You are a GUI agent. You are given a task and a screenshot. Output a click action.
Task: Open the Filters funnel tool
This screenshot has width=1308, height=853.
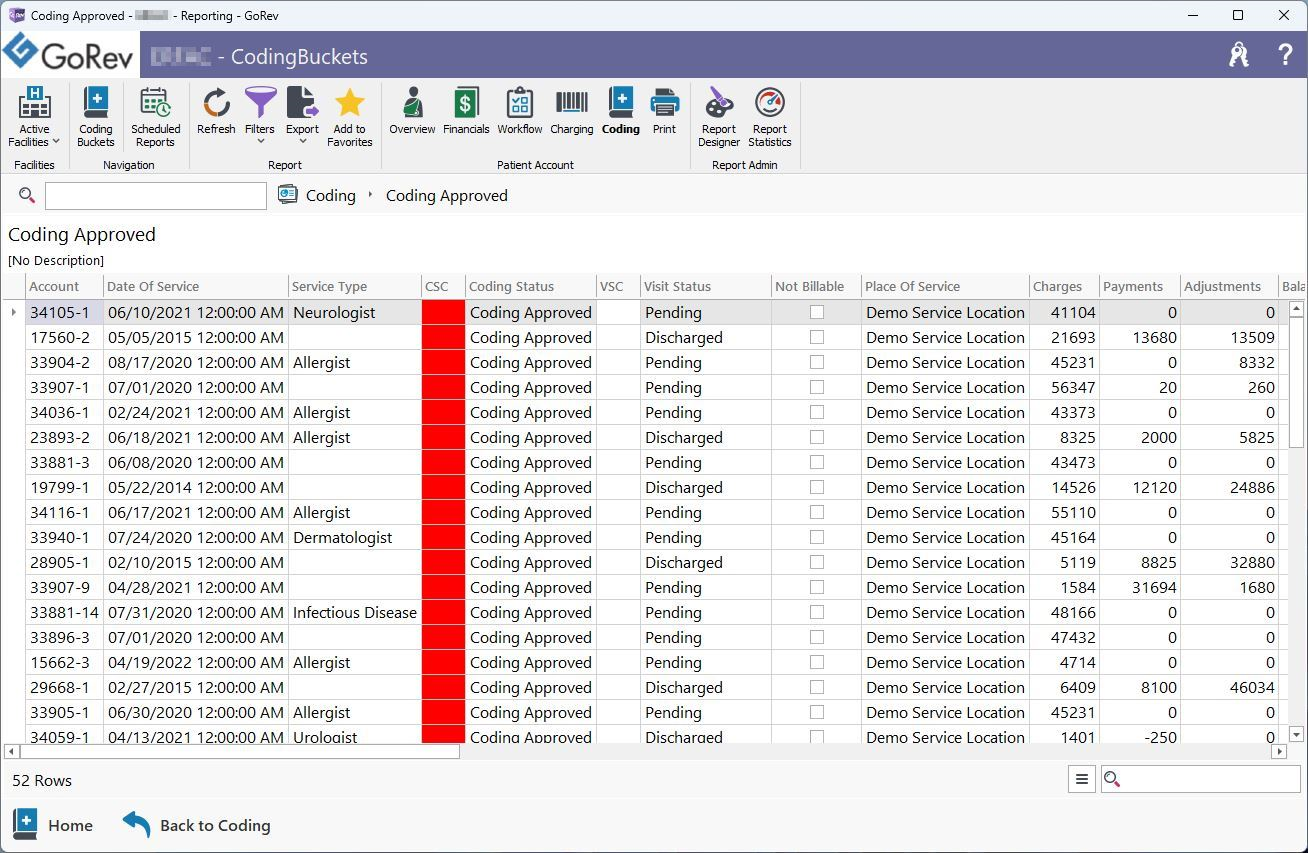[x=260, y=103]
